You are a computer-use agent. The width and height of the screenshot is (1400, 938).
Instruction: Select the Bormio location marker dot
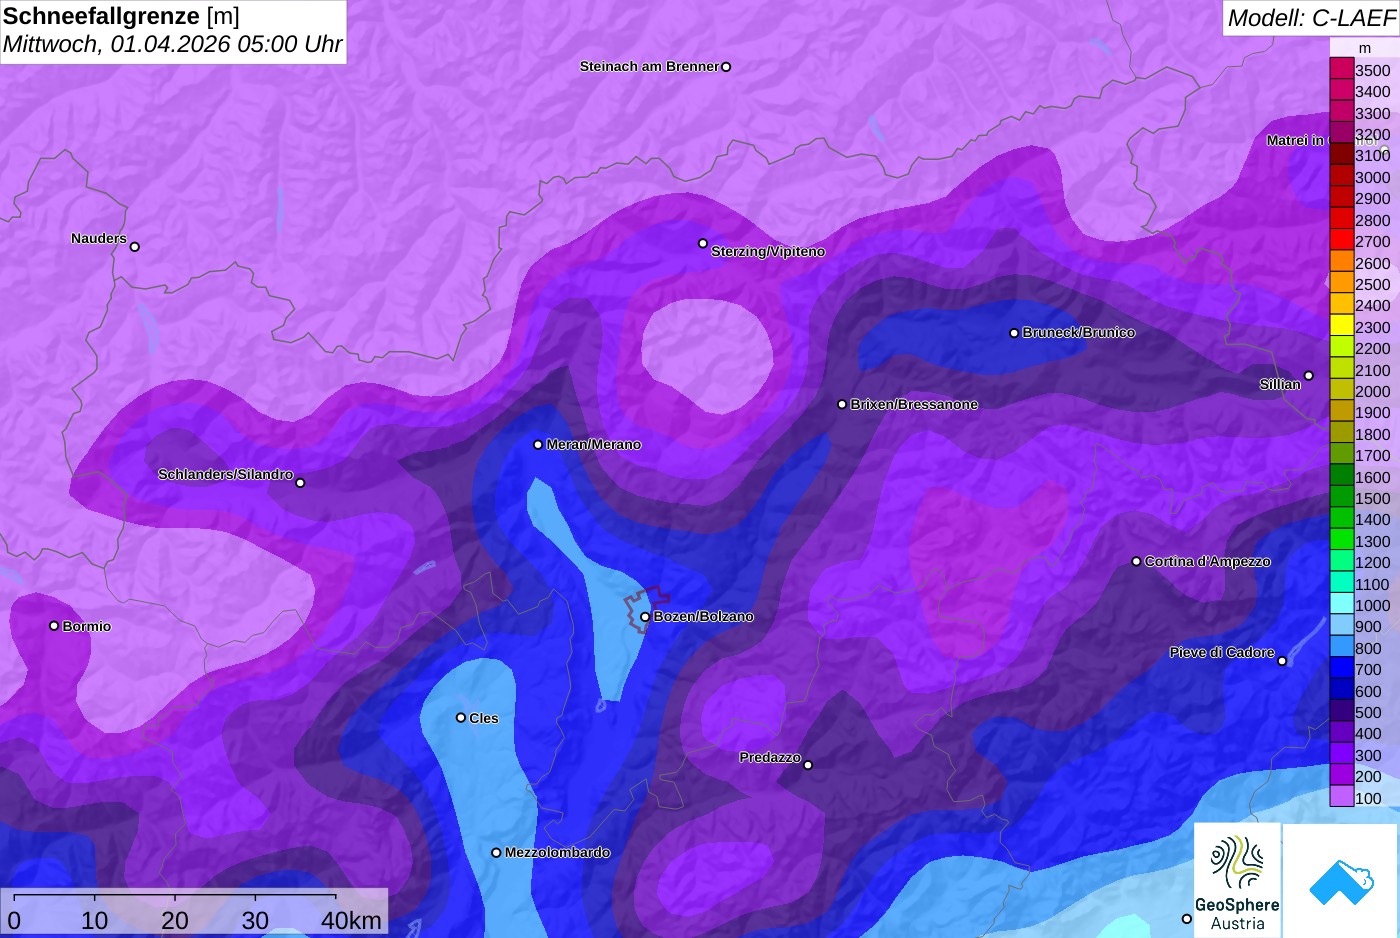[x=54, y=626]
